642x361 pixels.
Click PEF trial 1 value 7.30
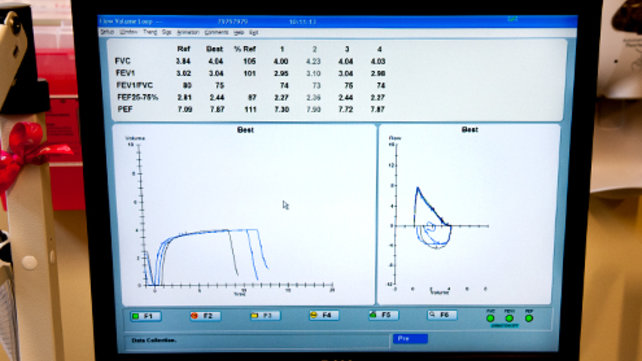[282, 109]
